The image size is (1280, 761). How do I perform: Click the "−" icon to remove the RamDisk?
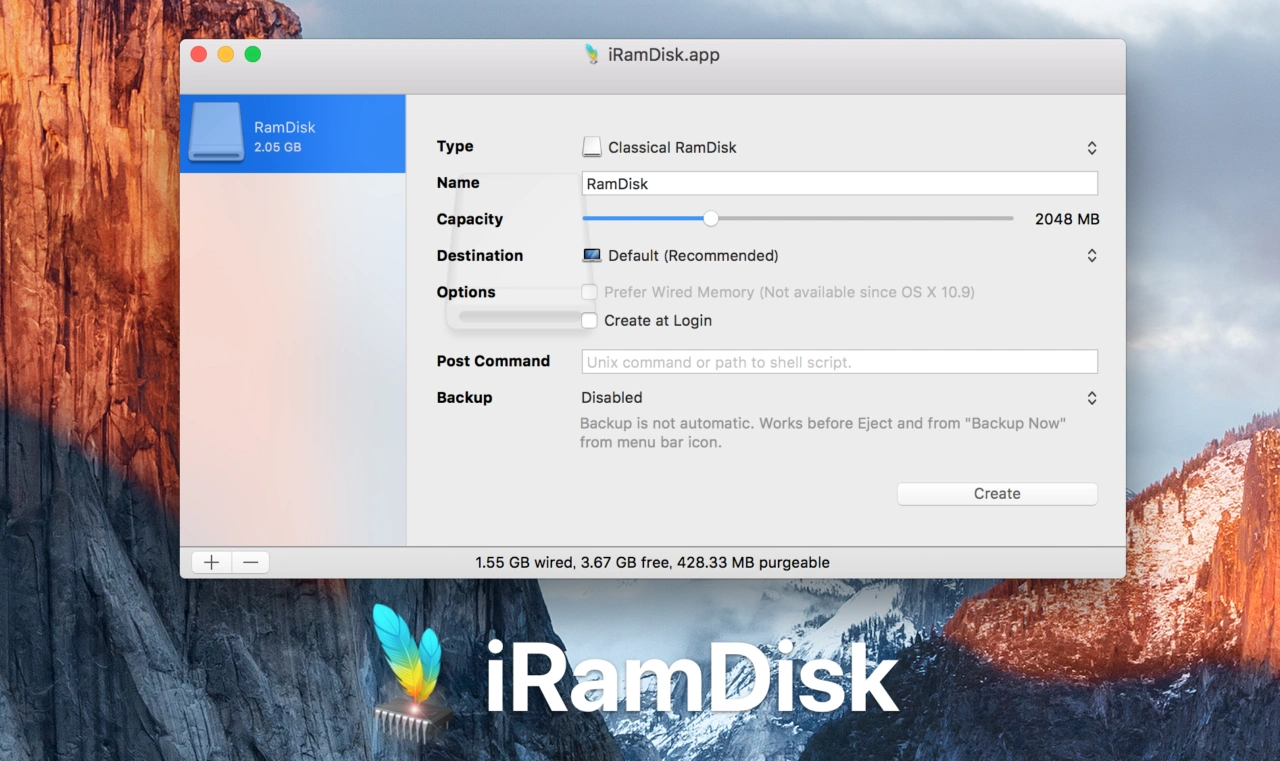point(250,561)
